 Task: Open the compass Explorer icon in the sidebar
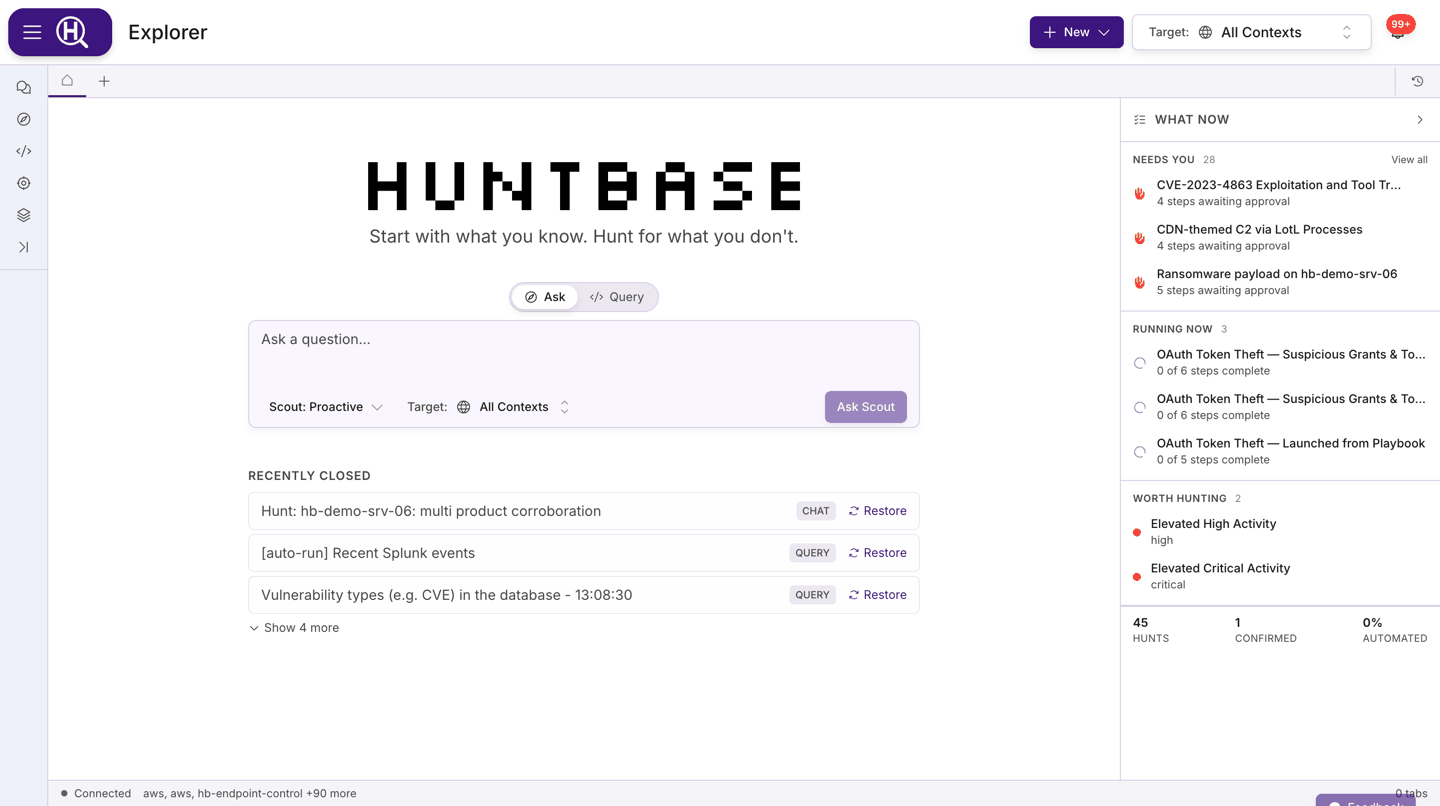click(x=24, y=119)
